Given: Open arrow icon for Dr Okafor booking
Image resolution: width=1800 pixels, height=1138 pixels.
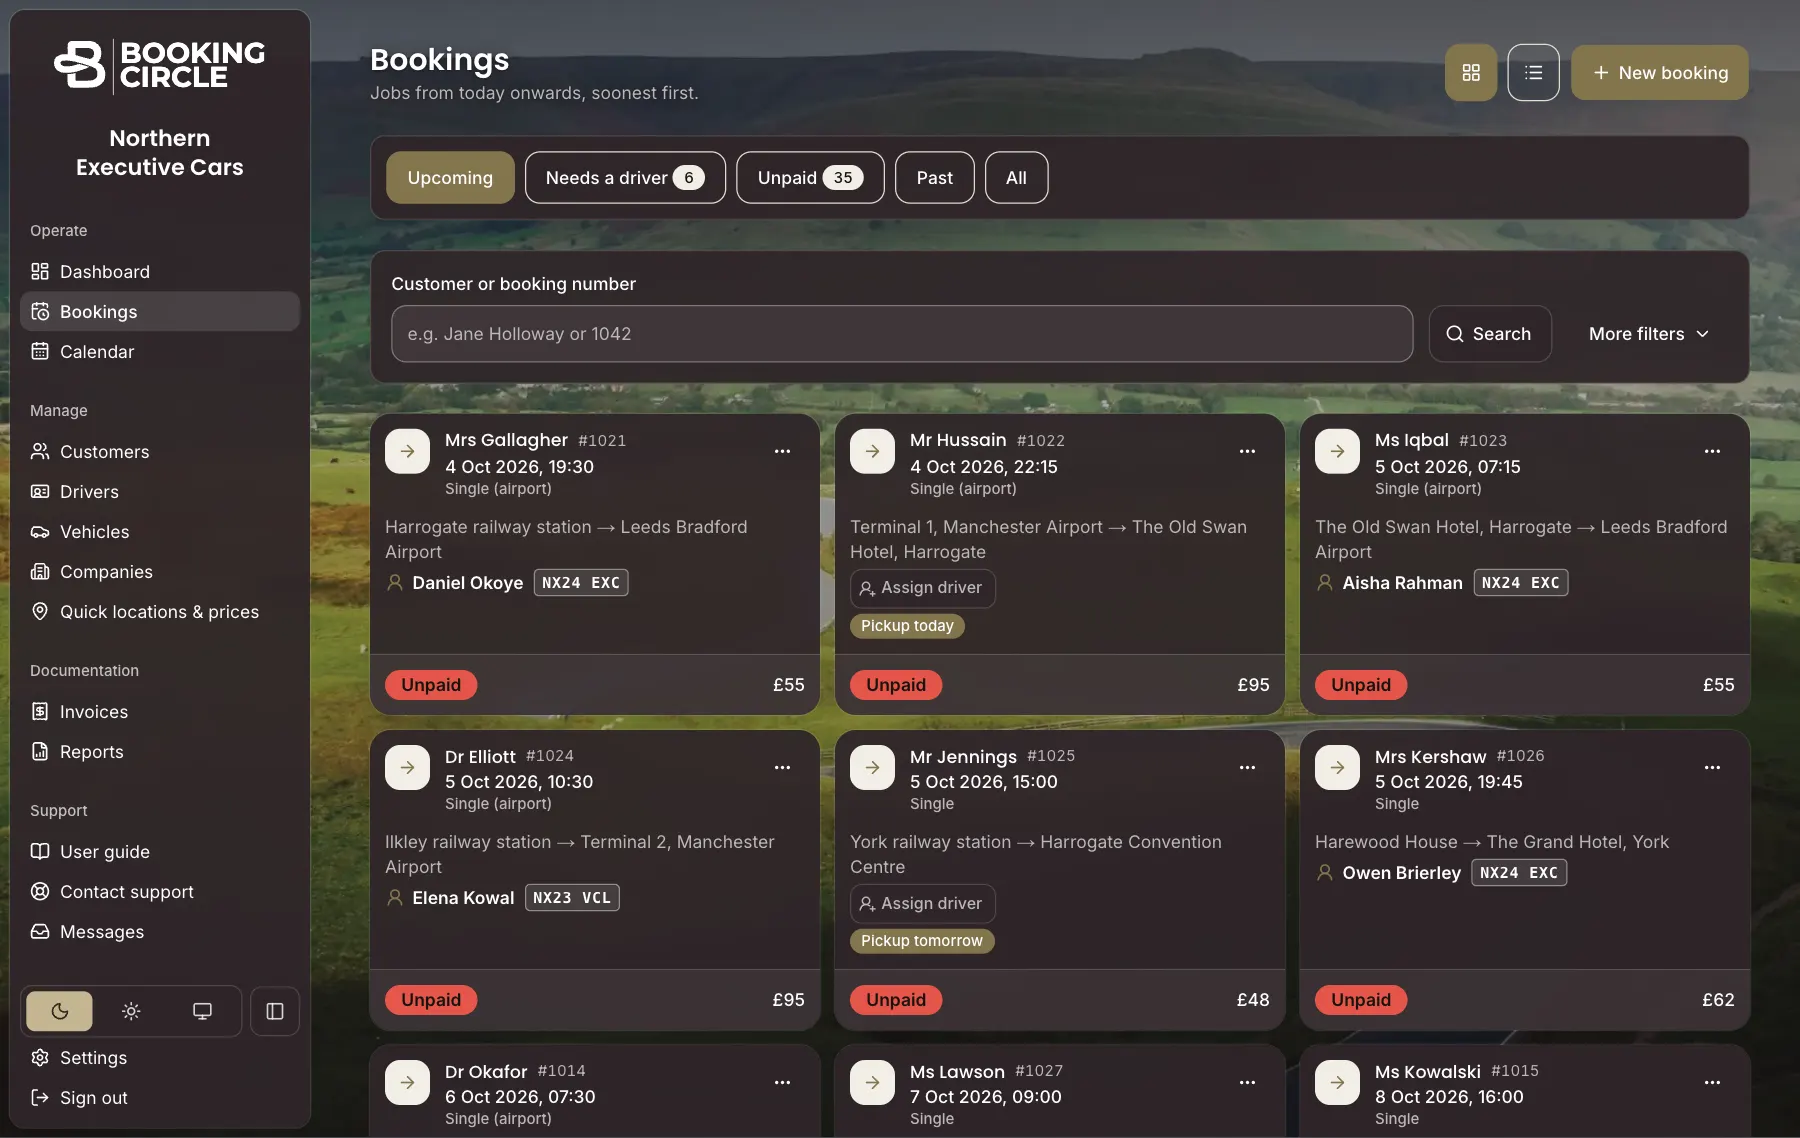Looking at the screenshot, I should point(407,1082).
